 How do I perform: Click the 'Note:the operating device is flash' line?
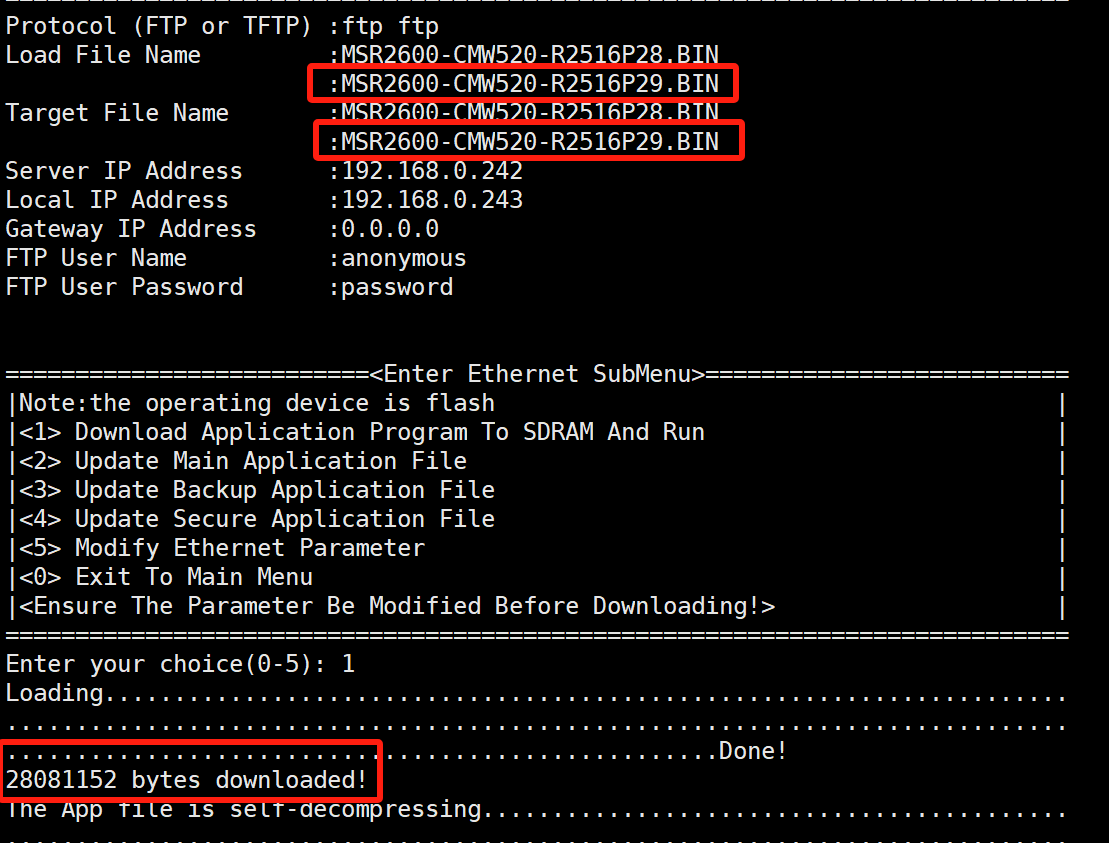256,403
